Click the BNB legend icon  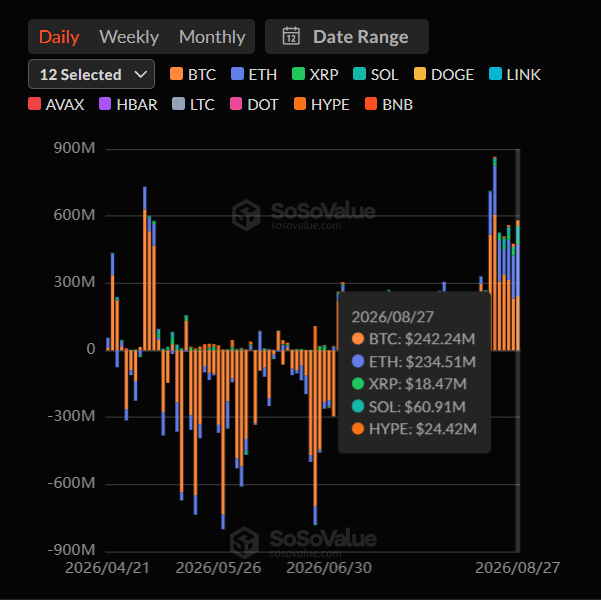tap(371, 104)
